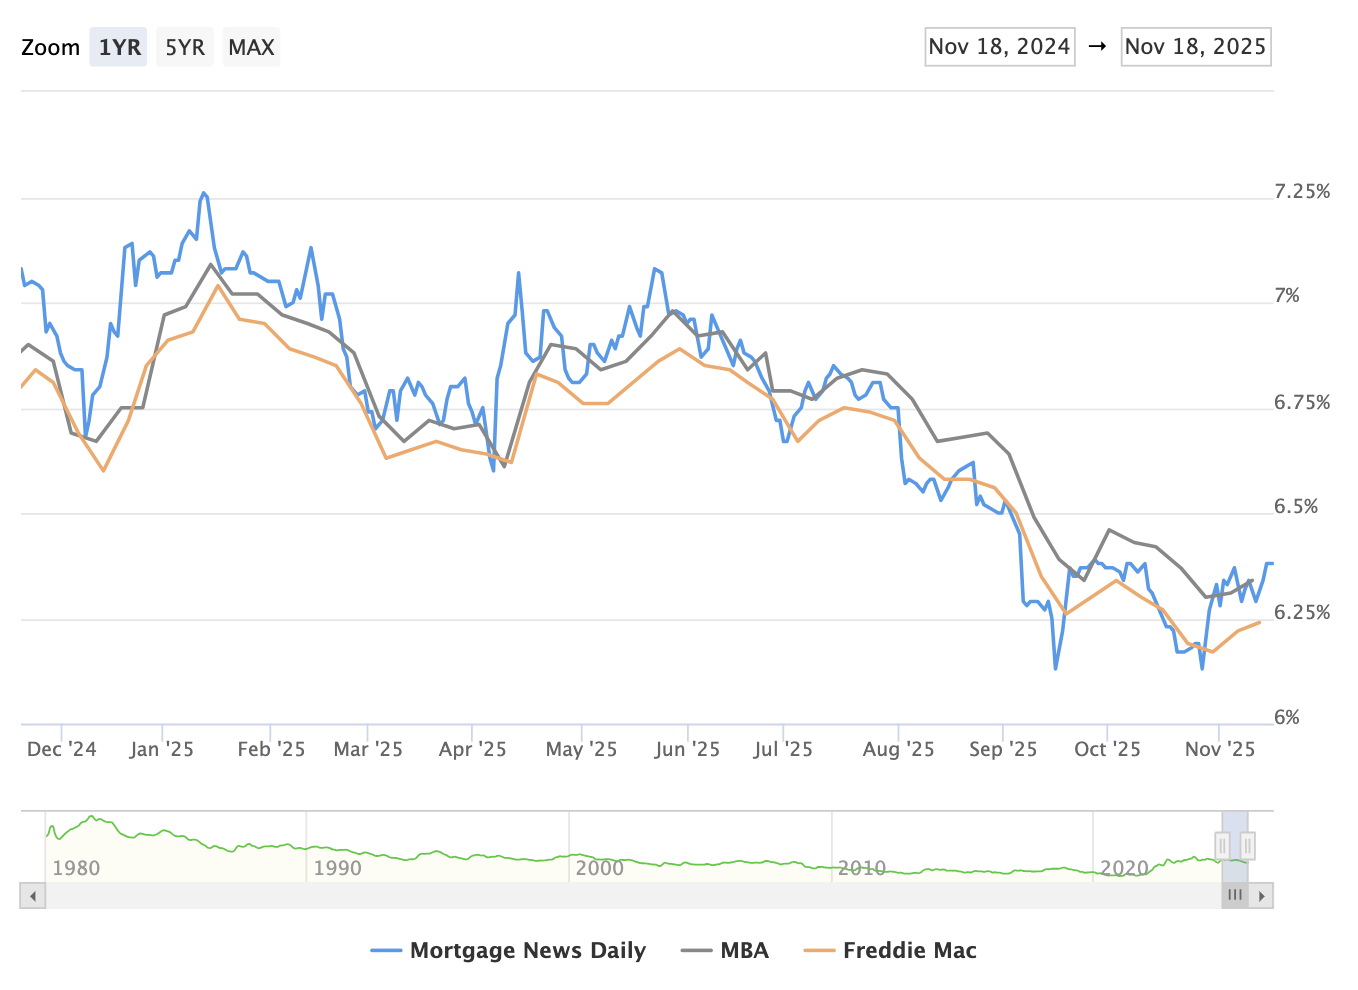Click the scrollbar left arrow
The width and height of the screenshot is (1358, 990).
[33, 896]
